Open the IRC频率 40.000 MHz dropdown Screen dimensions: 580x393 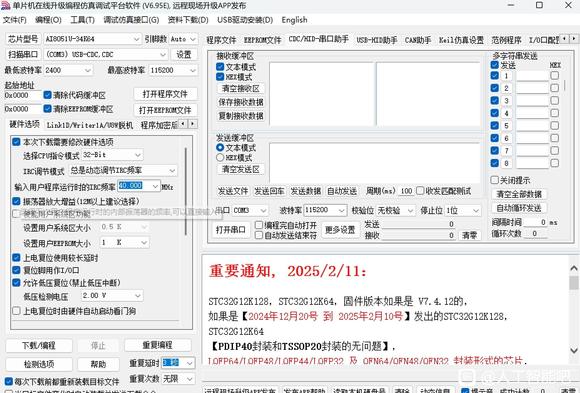[139, 186]
